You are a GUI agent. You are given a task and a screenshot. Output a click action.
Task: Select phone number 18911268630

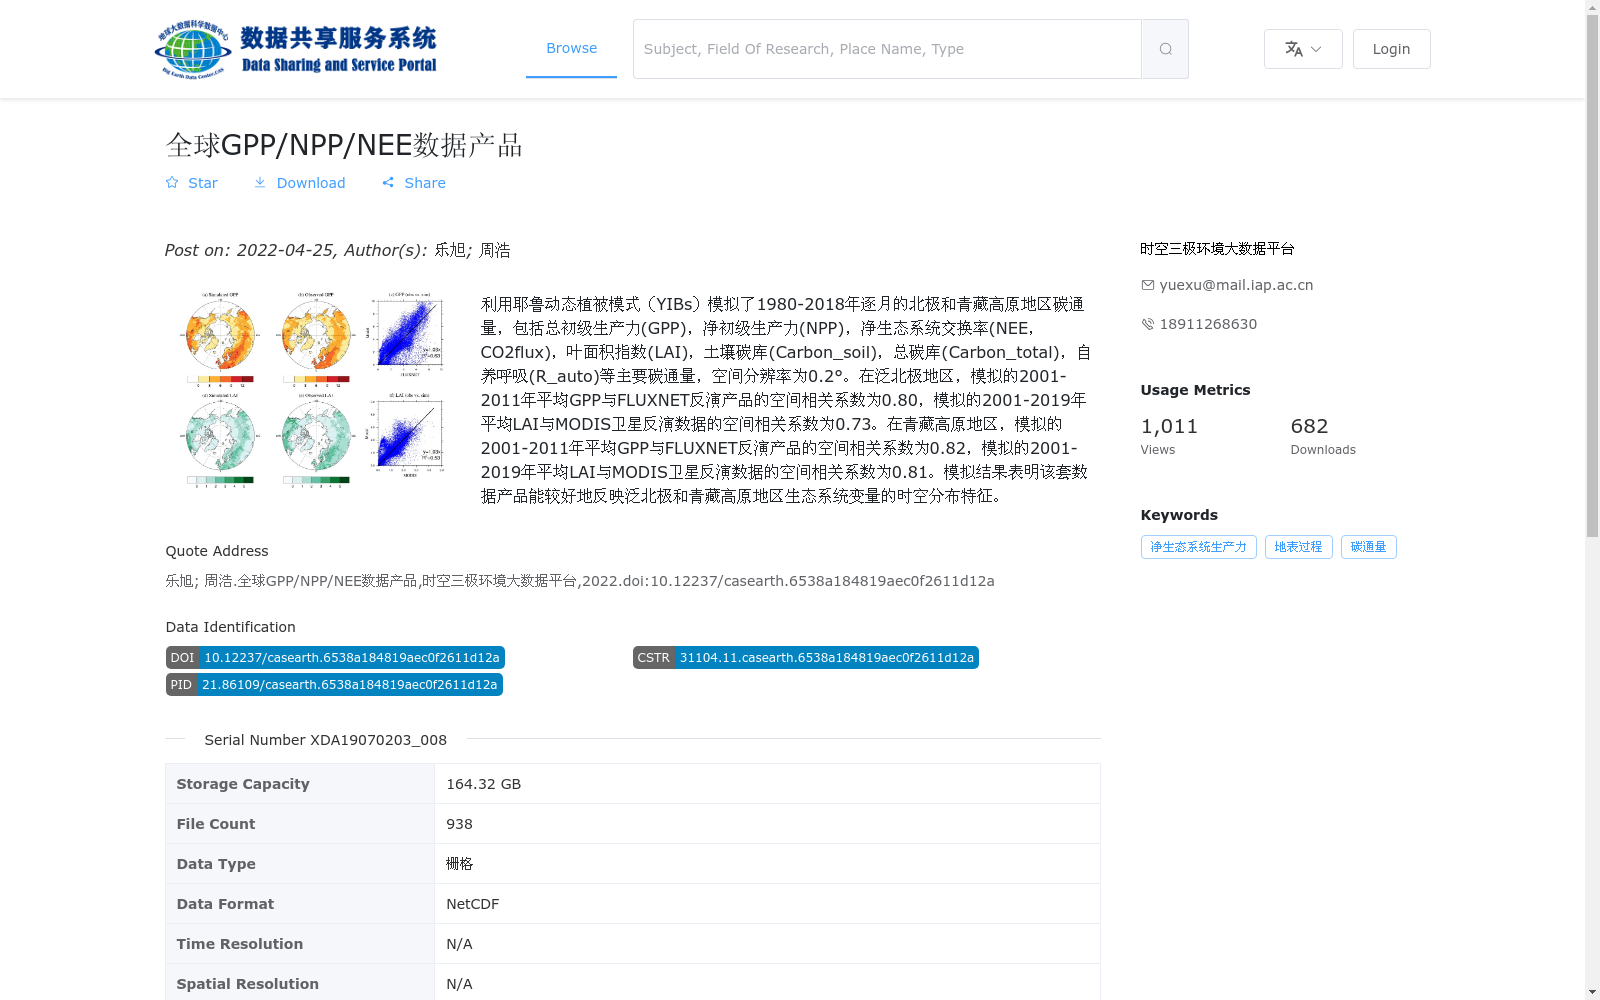1208,324
